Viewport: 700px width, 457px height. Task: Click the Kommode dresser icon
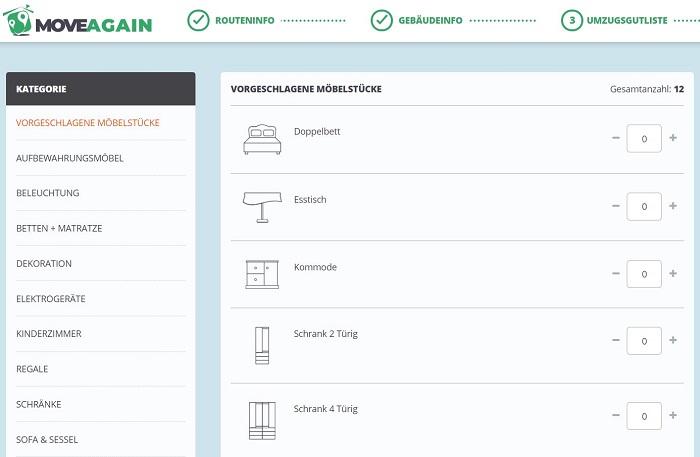262,274
